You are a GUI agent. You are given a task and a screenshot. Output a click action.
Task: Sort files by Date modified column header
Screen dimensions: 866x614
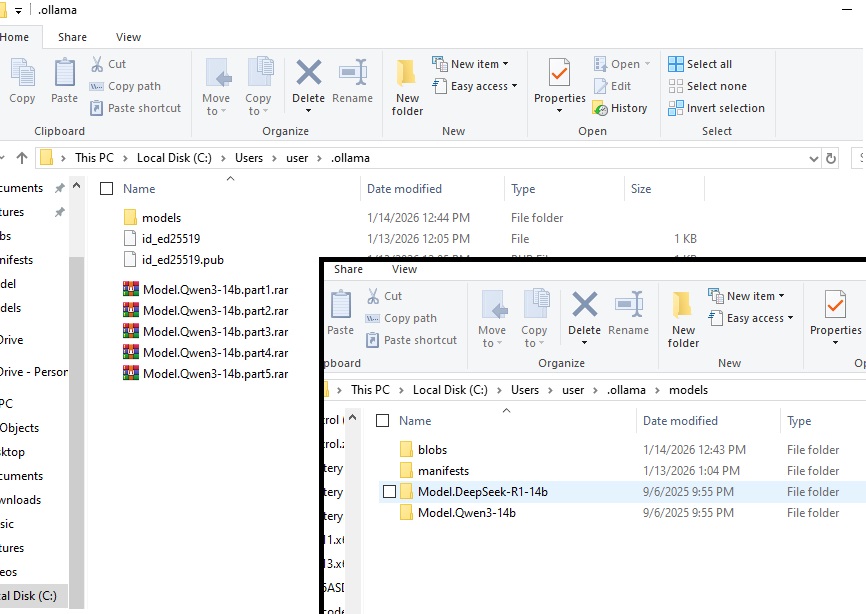tap(406, 188)
